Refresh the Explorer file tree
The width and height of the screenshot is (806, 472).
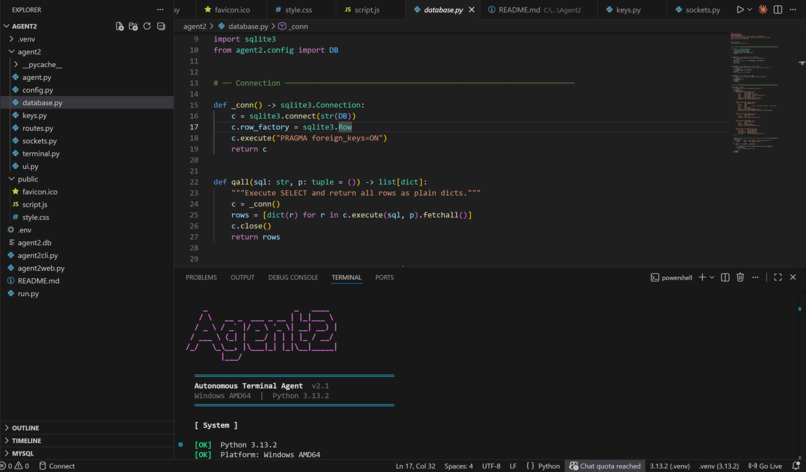(147, 26)
